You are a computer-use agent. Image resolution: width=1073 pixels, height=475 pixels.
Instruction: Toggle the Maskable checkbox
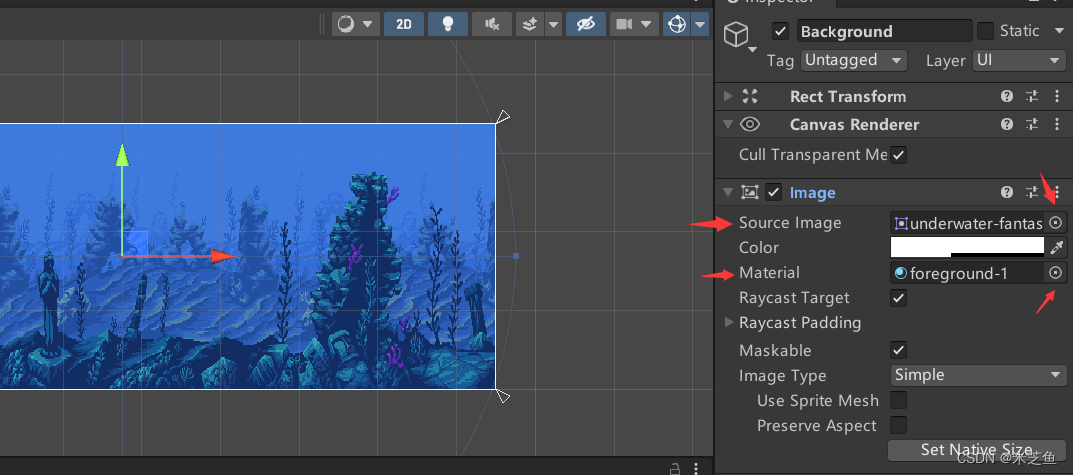click(x=899, y=350)
